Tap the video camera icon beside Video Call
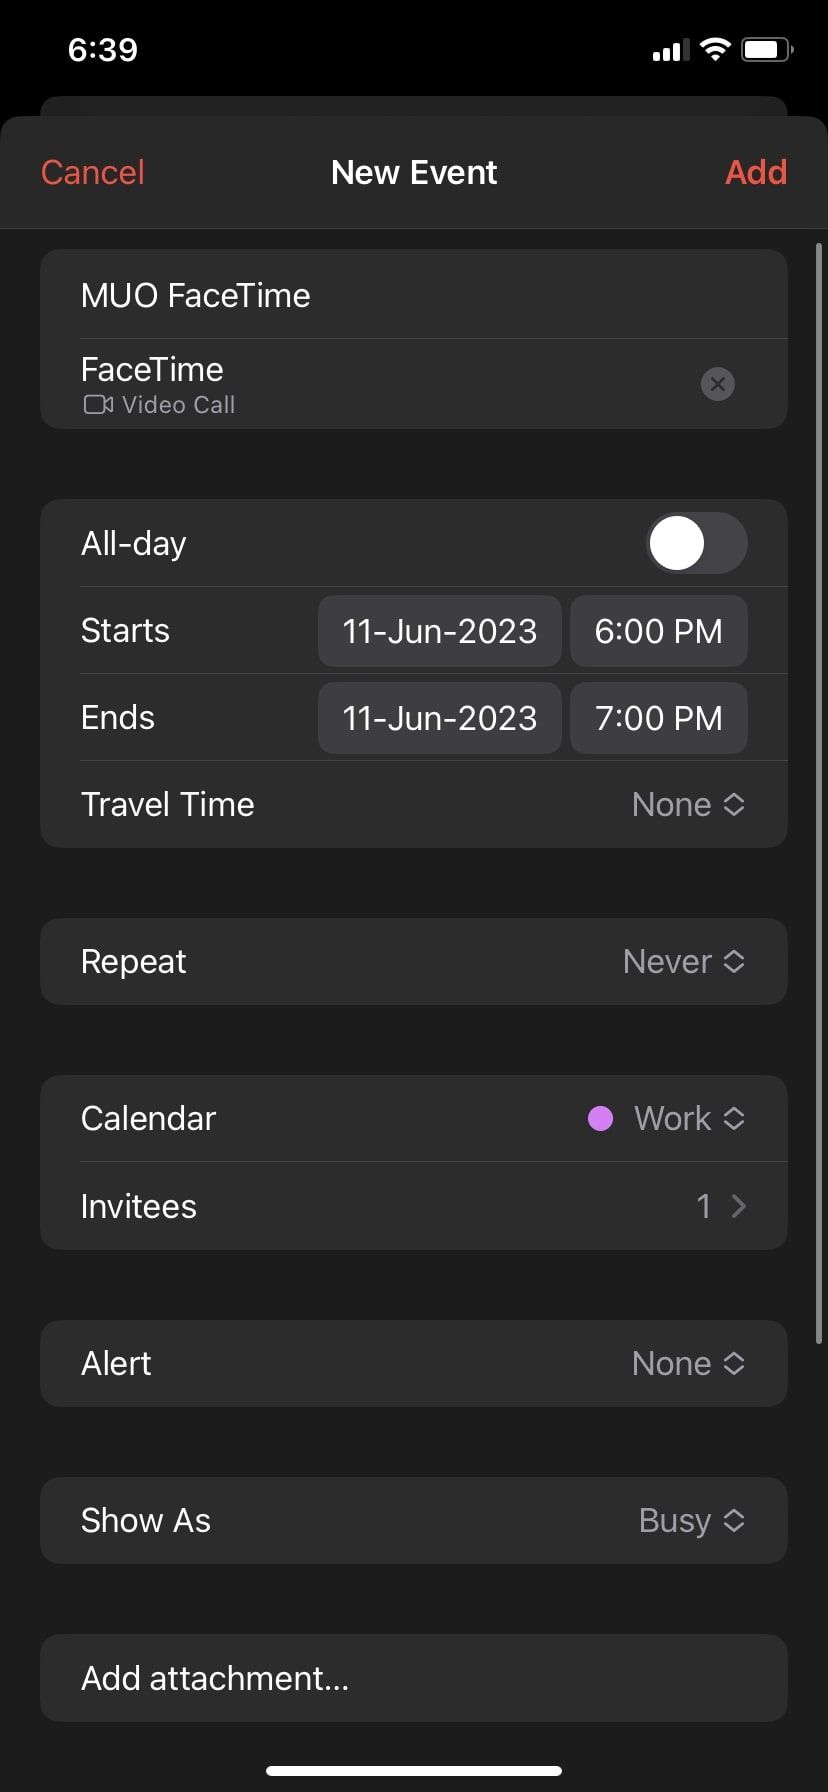The height and width of the screenshot is (1792, 828). [98, 405]
